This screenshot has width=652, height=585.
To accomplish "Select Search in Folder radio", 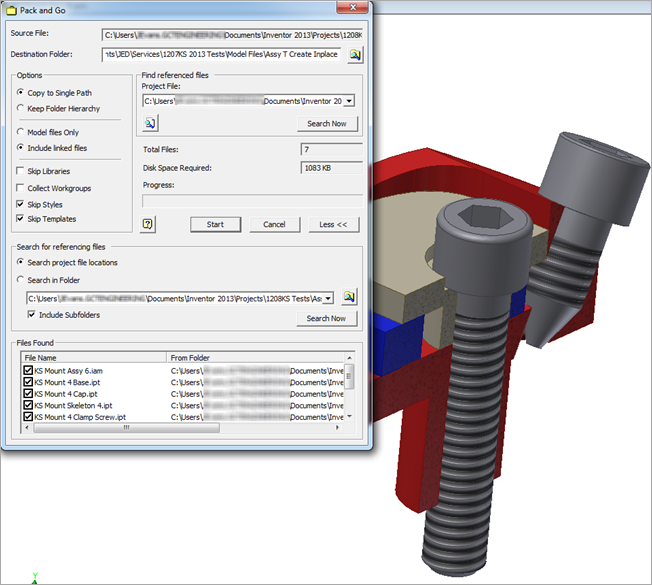I will (20, 279).
